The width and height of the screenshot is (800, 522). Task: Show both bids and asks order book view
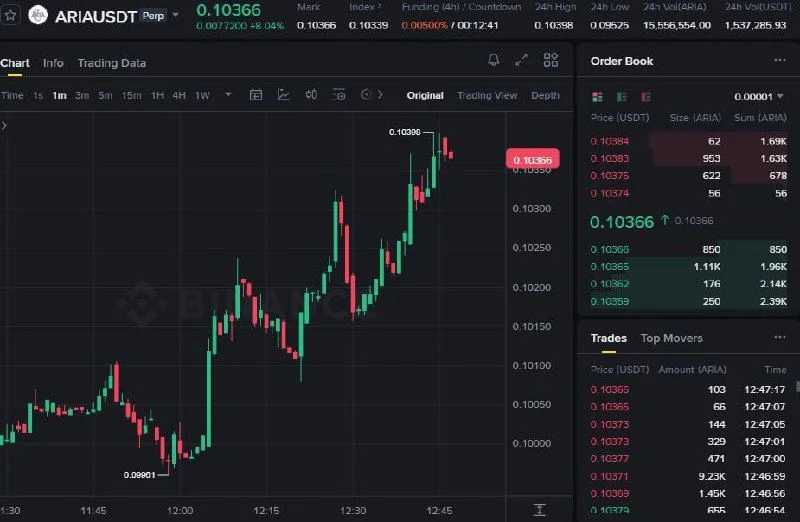597,96
